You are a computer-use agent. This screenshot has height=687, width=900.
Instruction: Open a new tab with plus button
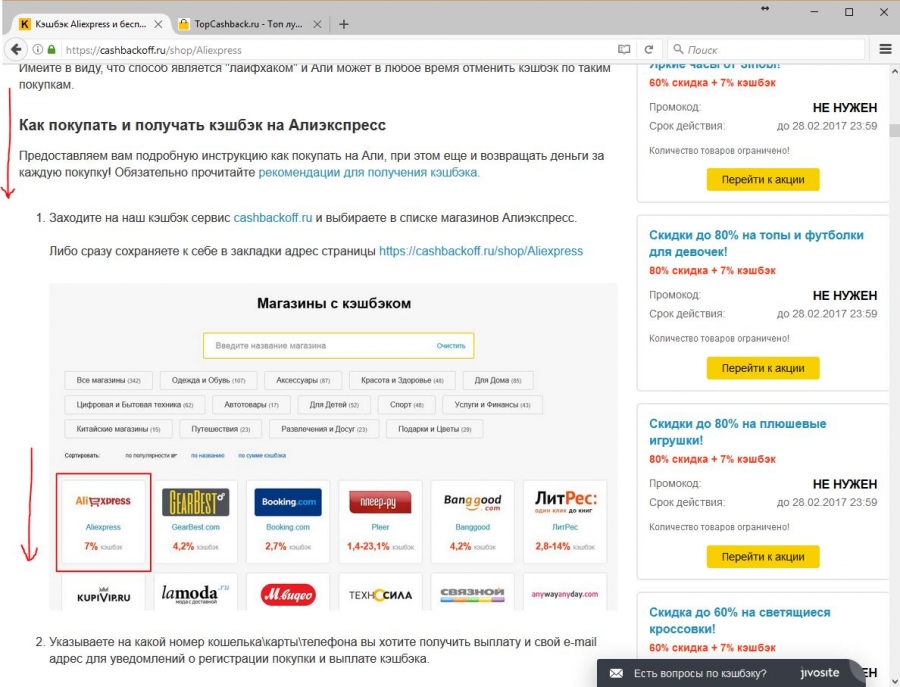pos(343,24)
